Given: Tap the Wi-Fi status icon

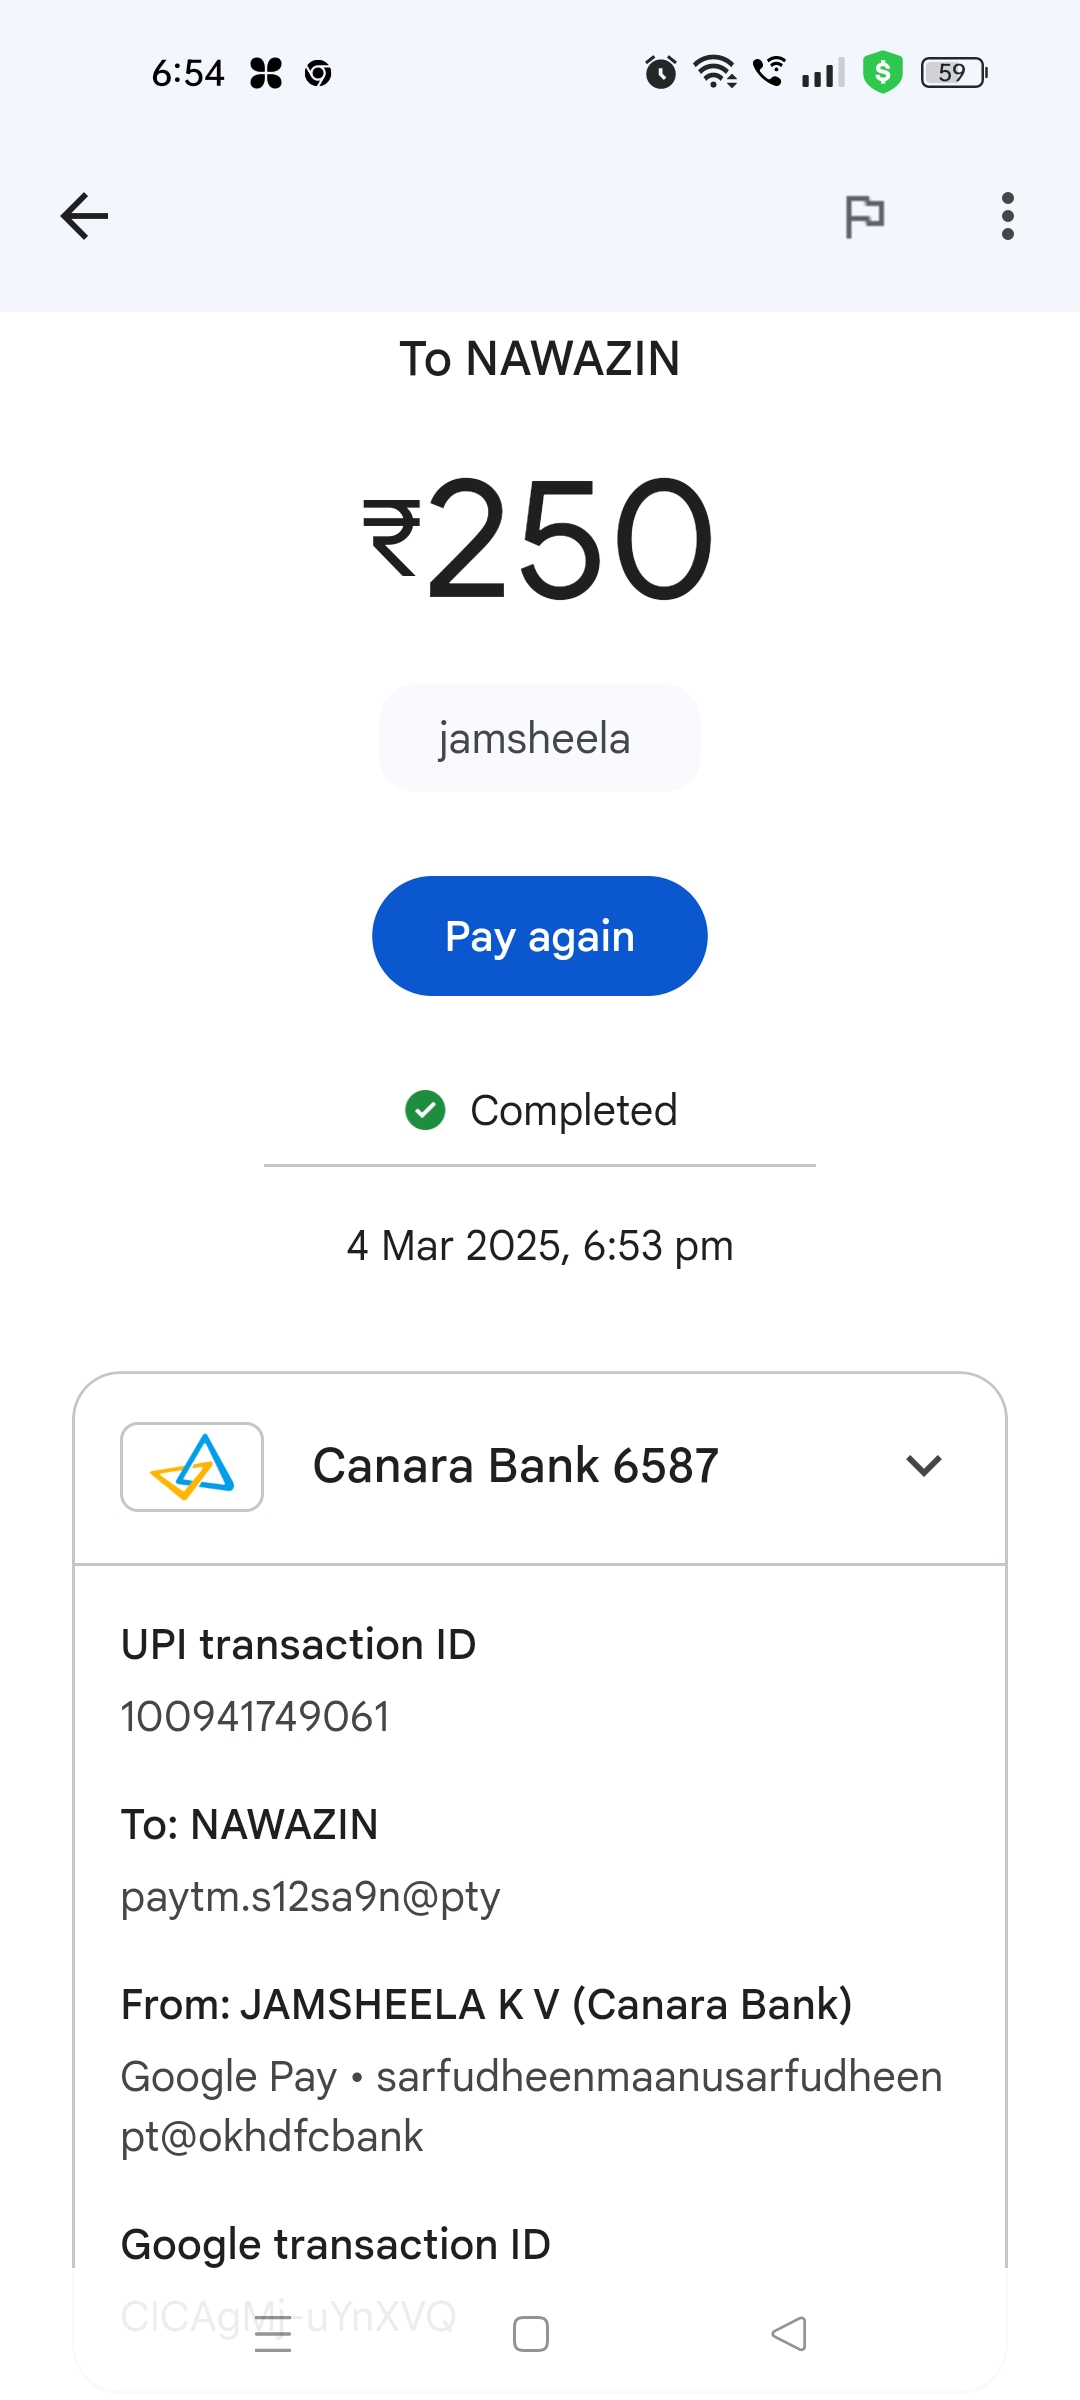Looking at the screenshot, I should [715, 73].
